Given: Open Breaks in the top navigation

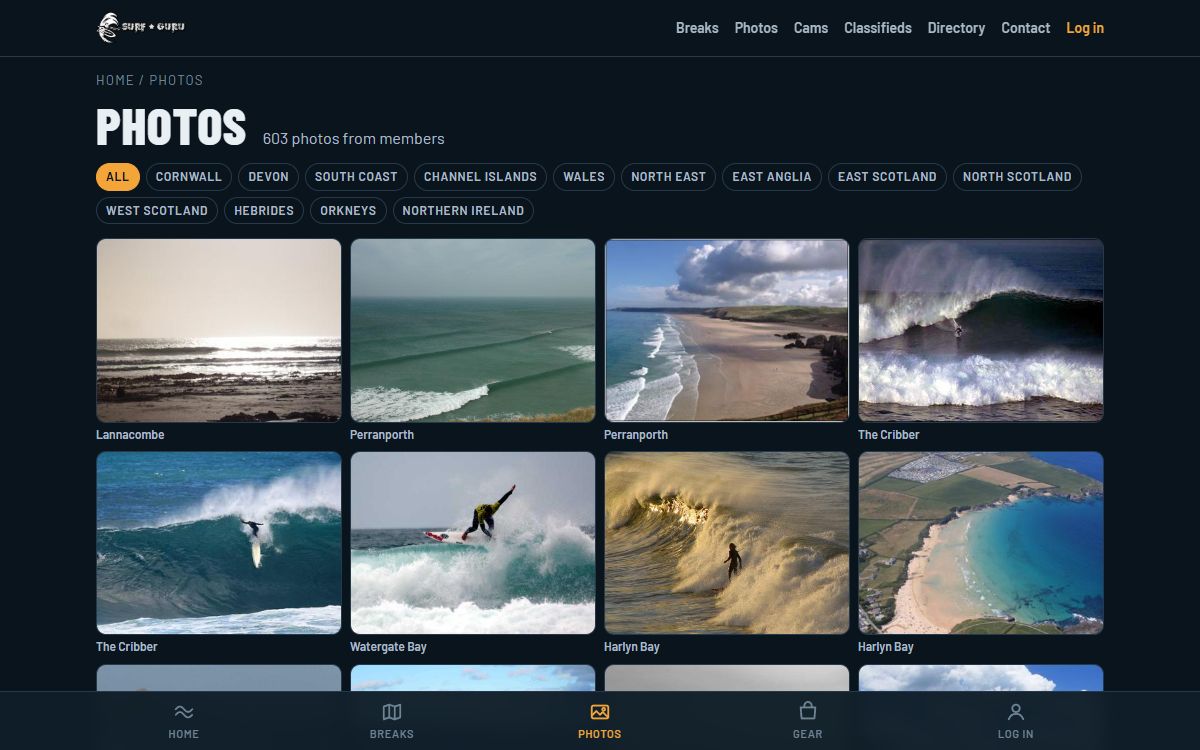Looking at the screenshot, I should coord(697,28).
